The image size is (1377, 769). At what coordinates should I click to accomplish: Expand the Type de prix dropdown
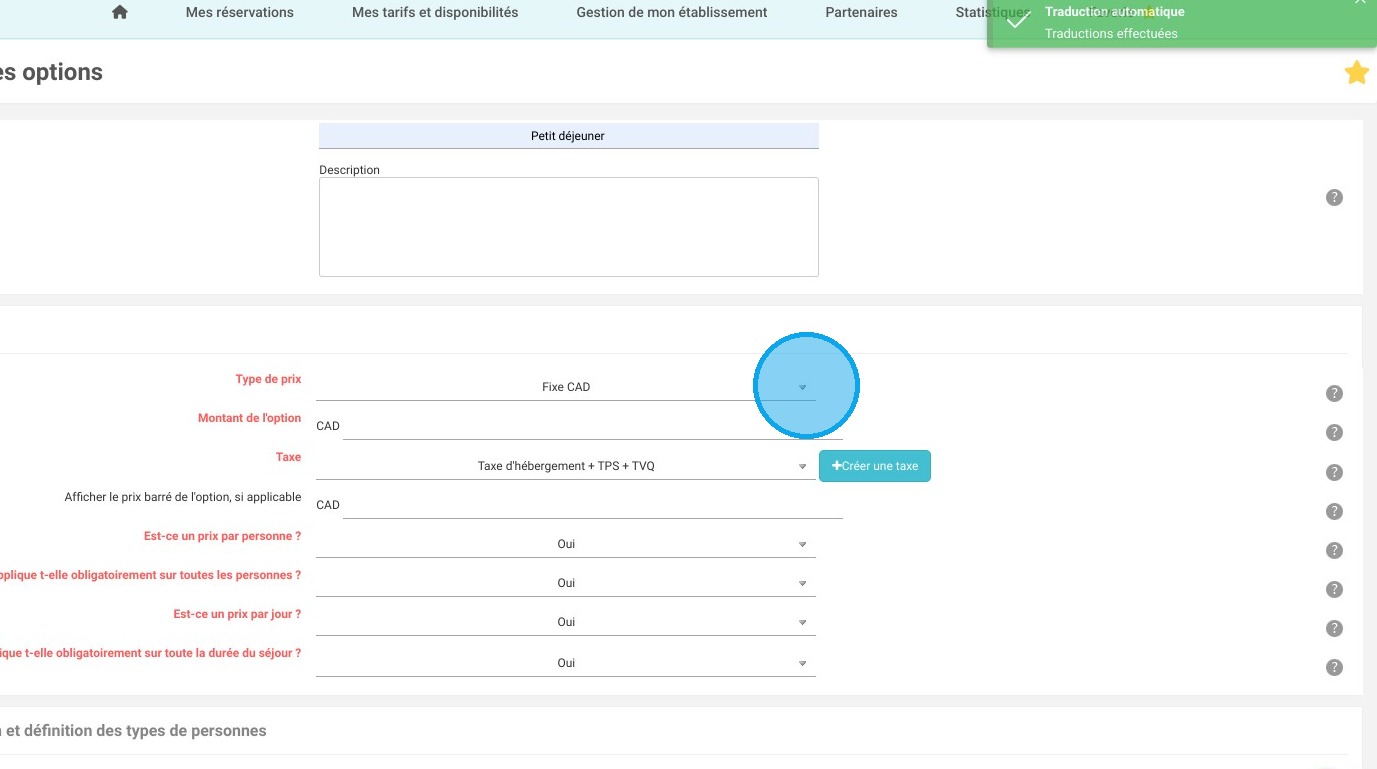click(566, 387)
